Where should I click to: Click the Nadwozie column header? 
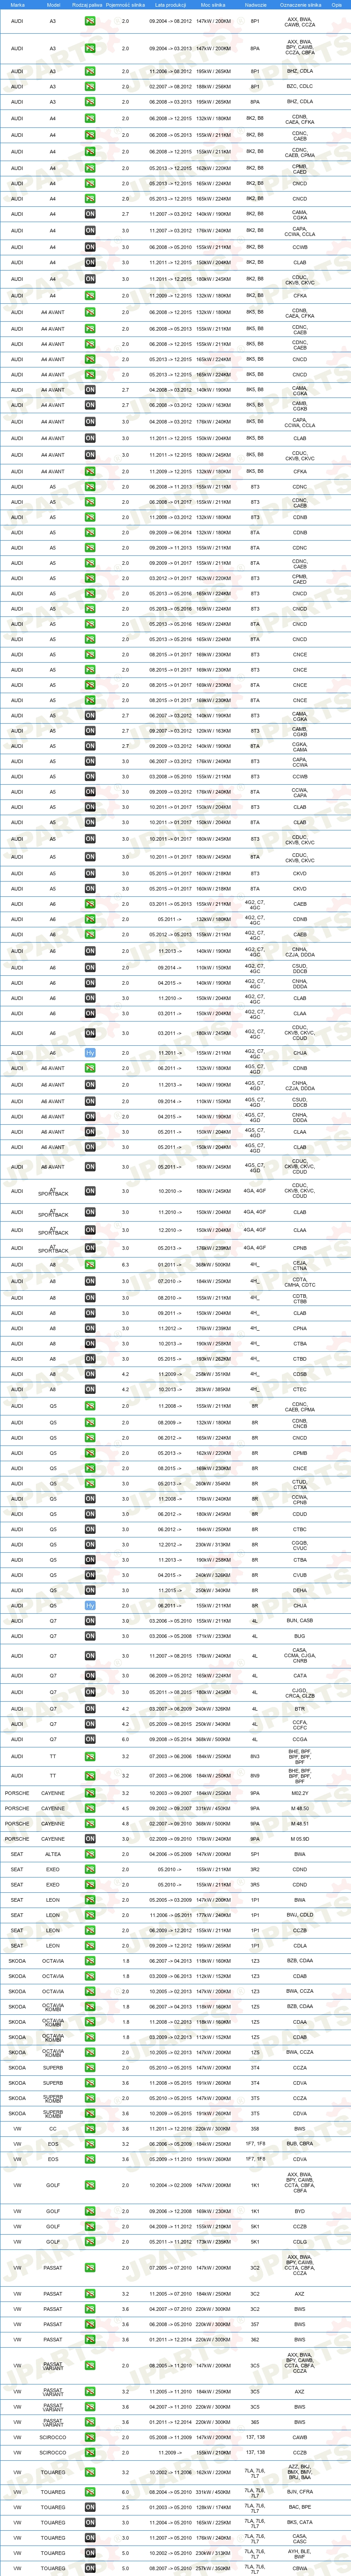(255, 4)
